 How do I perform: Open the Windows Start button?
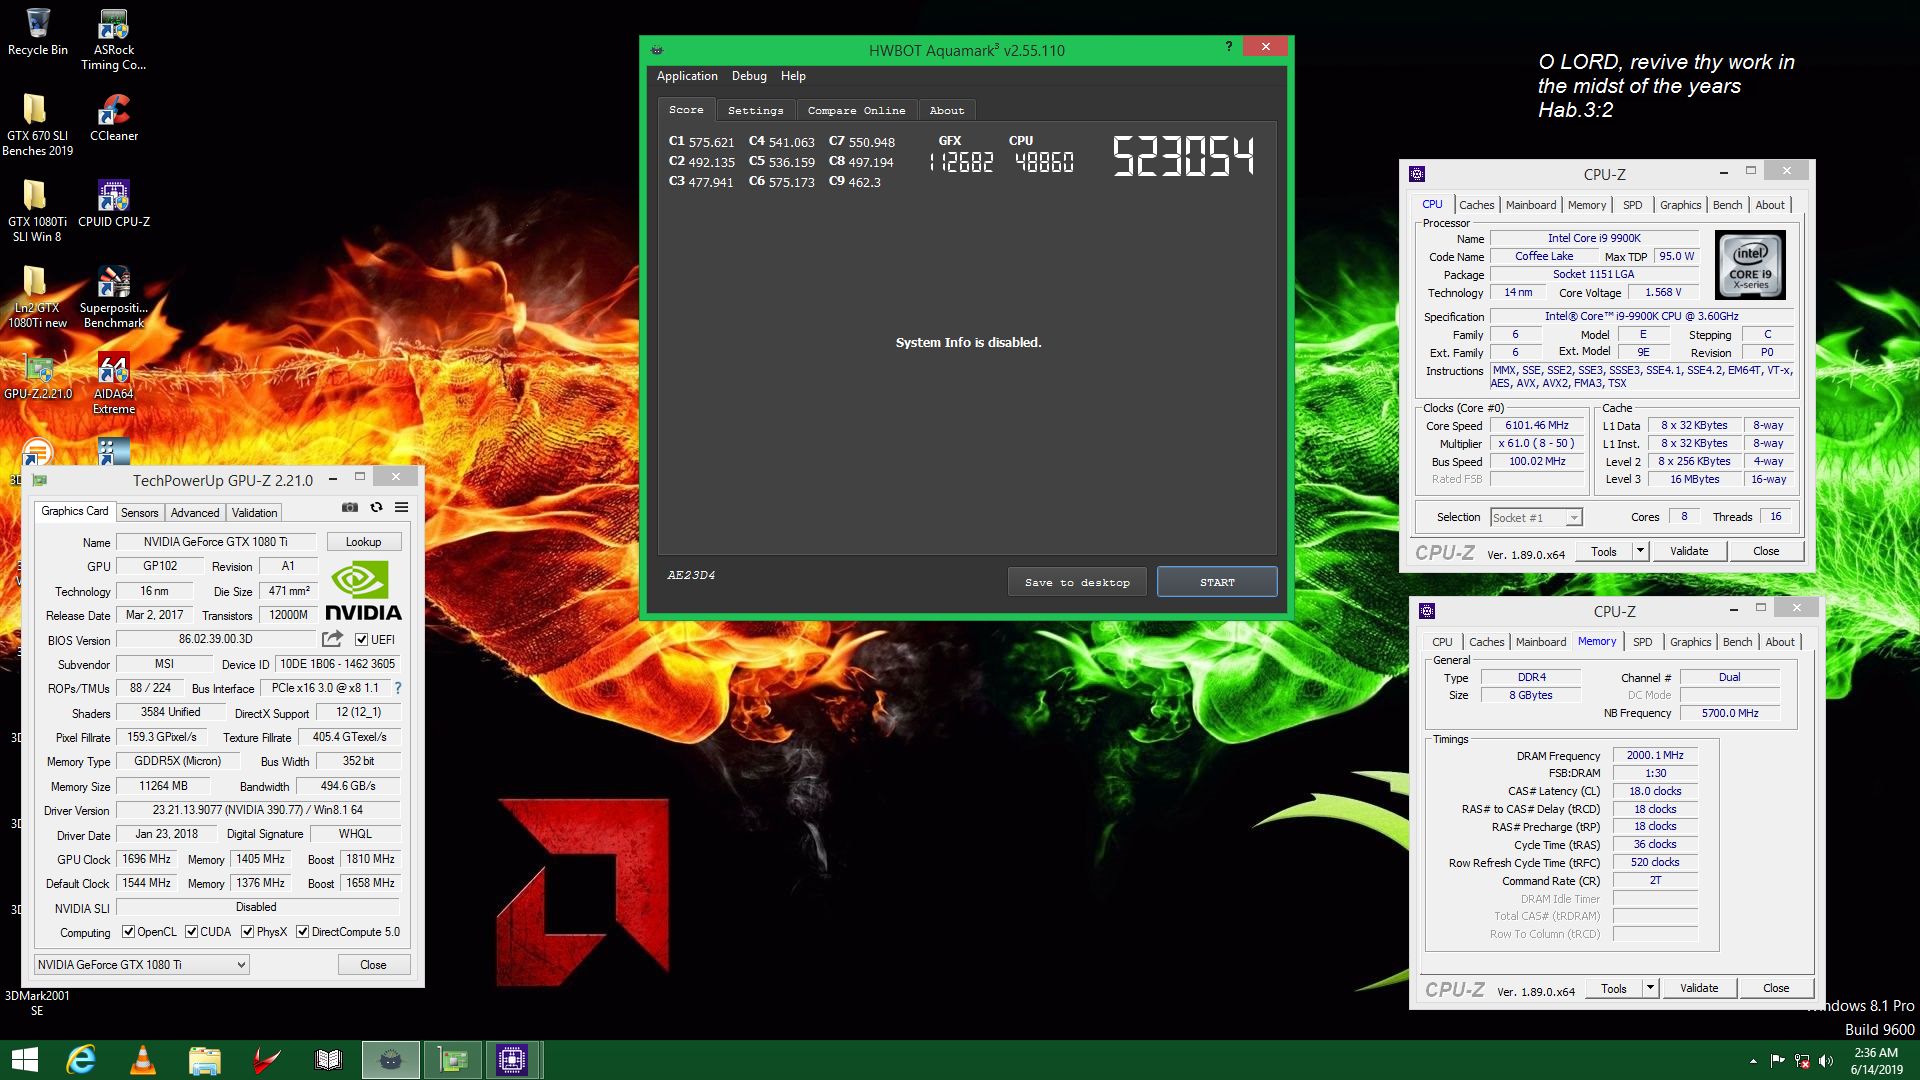click(x=24, y=1060)
